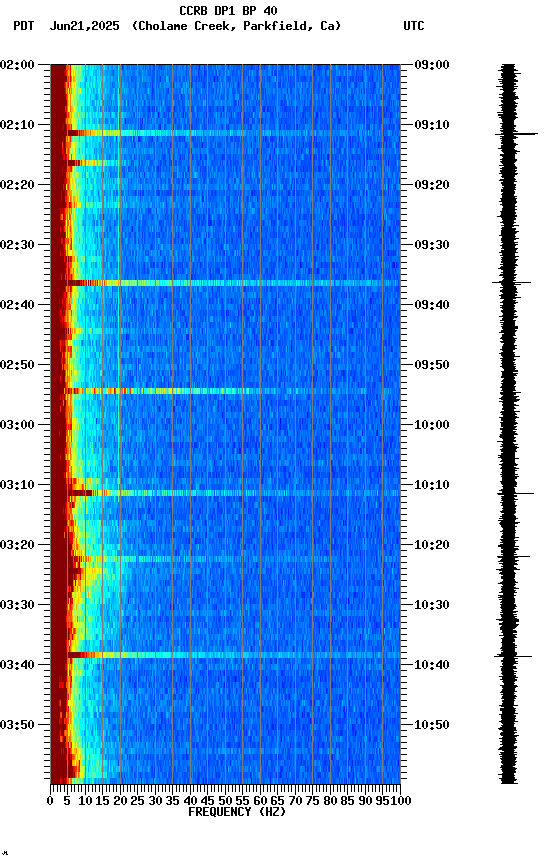The height and width of the screenshot is (864, 552).
Task: Click the '50' frequency axis tick label
Action: (x=225, y=801)
